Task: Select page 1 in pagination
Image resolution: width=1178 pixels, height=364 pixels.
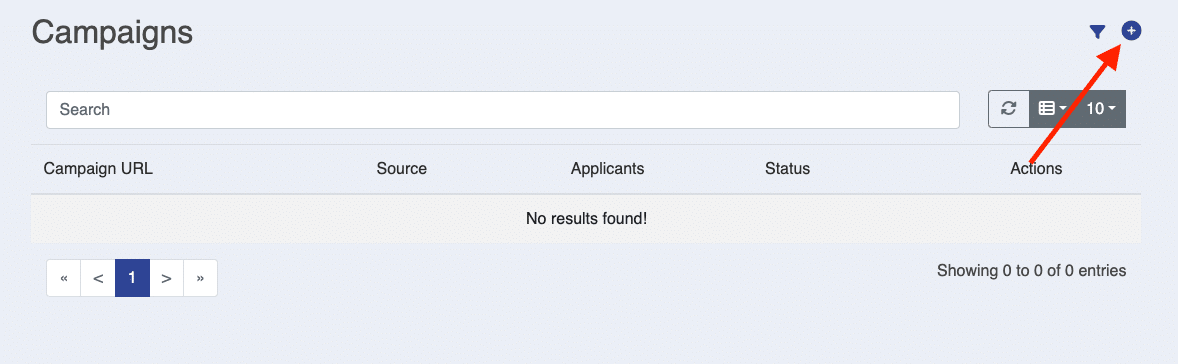Action: coord(132,278)
